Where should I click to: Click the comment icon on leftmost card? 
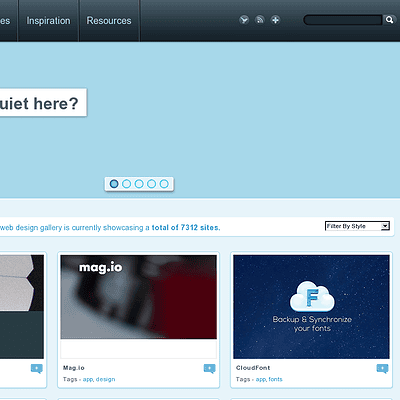pyautogui.click(x=37, y=368)
